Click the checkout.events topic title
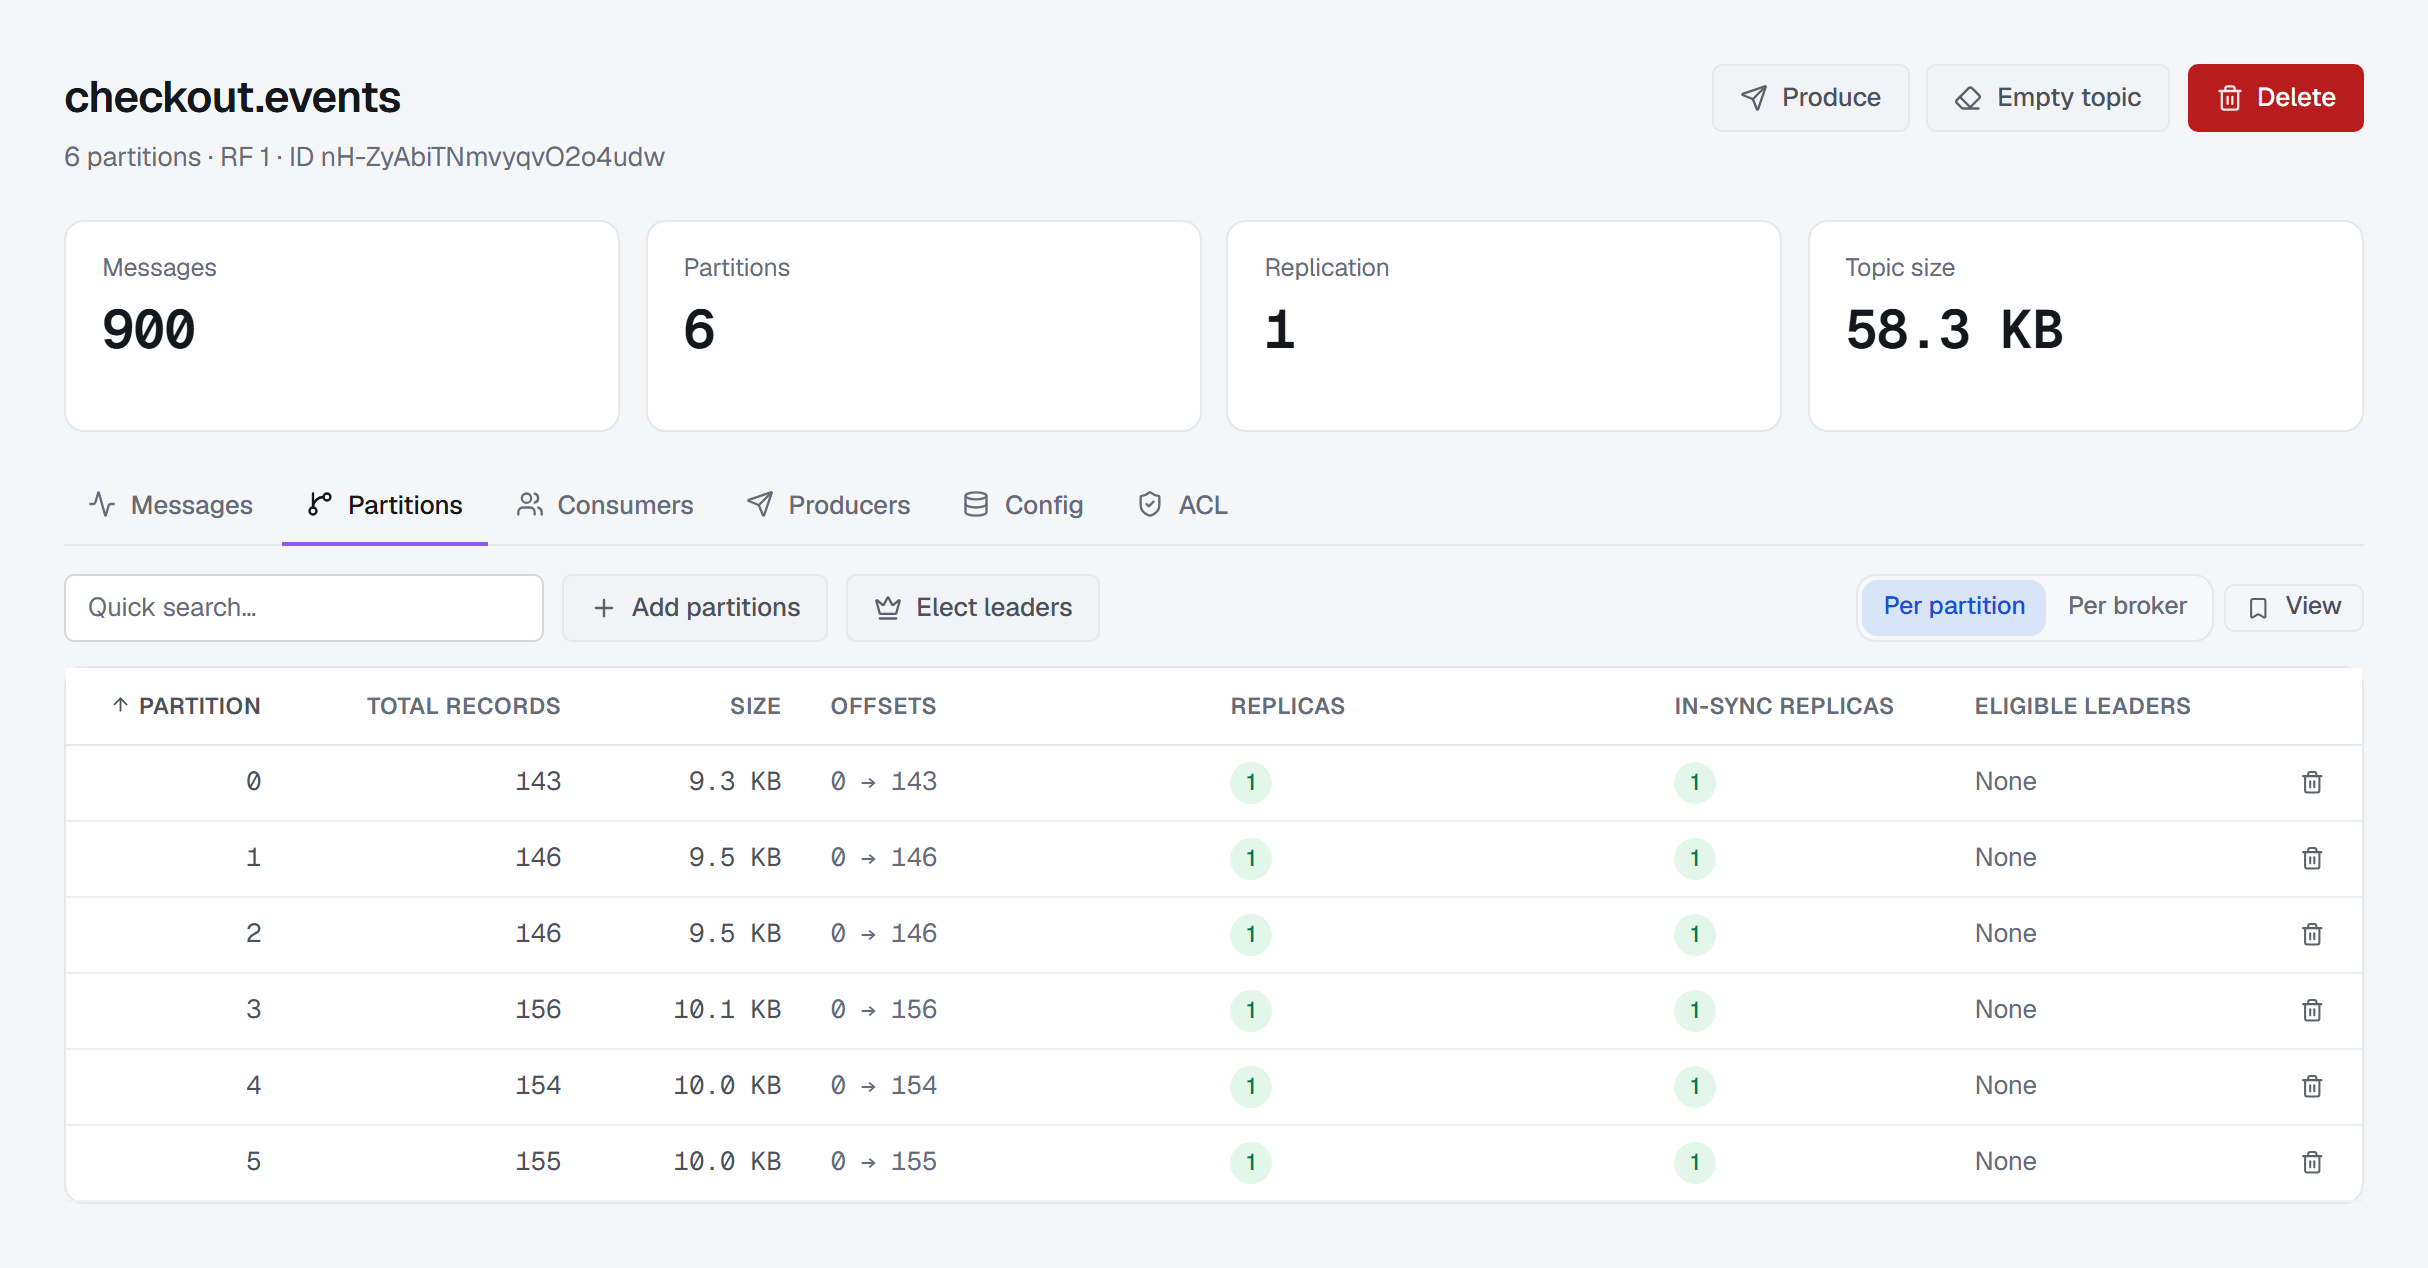The image size is (2428, 1268). pyautogui.click(x=232, y=97)
